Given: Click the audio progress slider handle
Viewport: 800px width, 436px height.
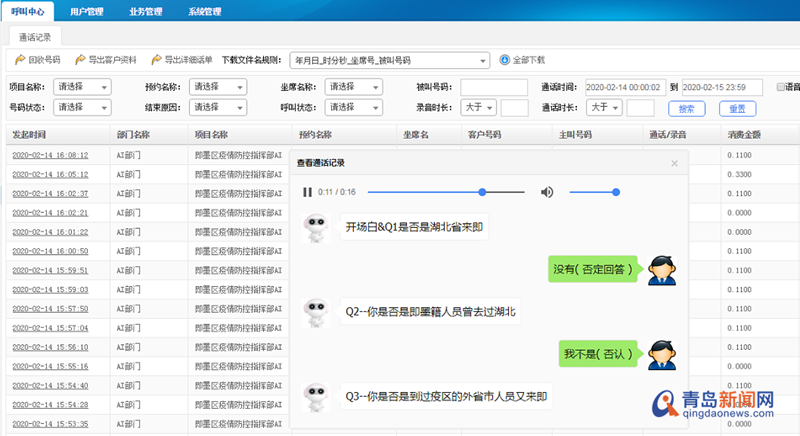Looking at the screenshot, I should pos(482,192).
